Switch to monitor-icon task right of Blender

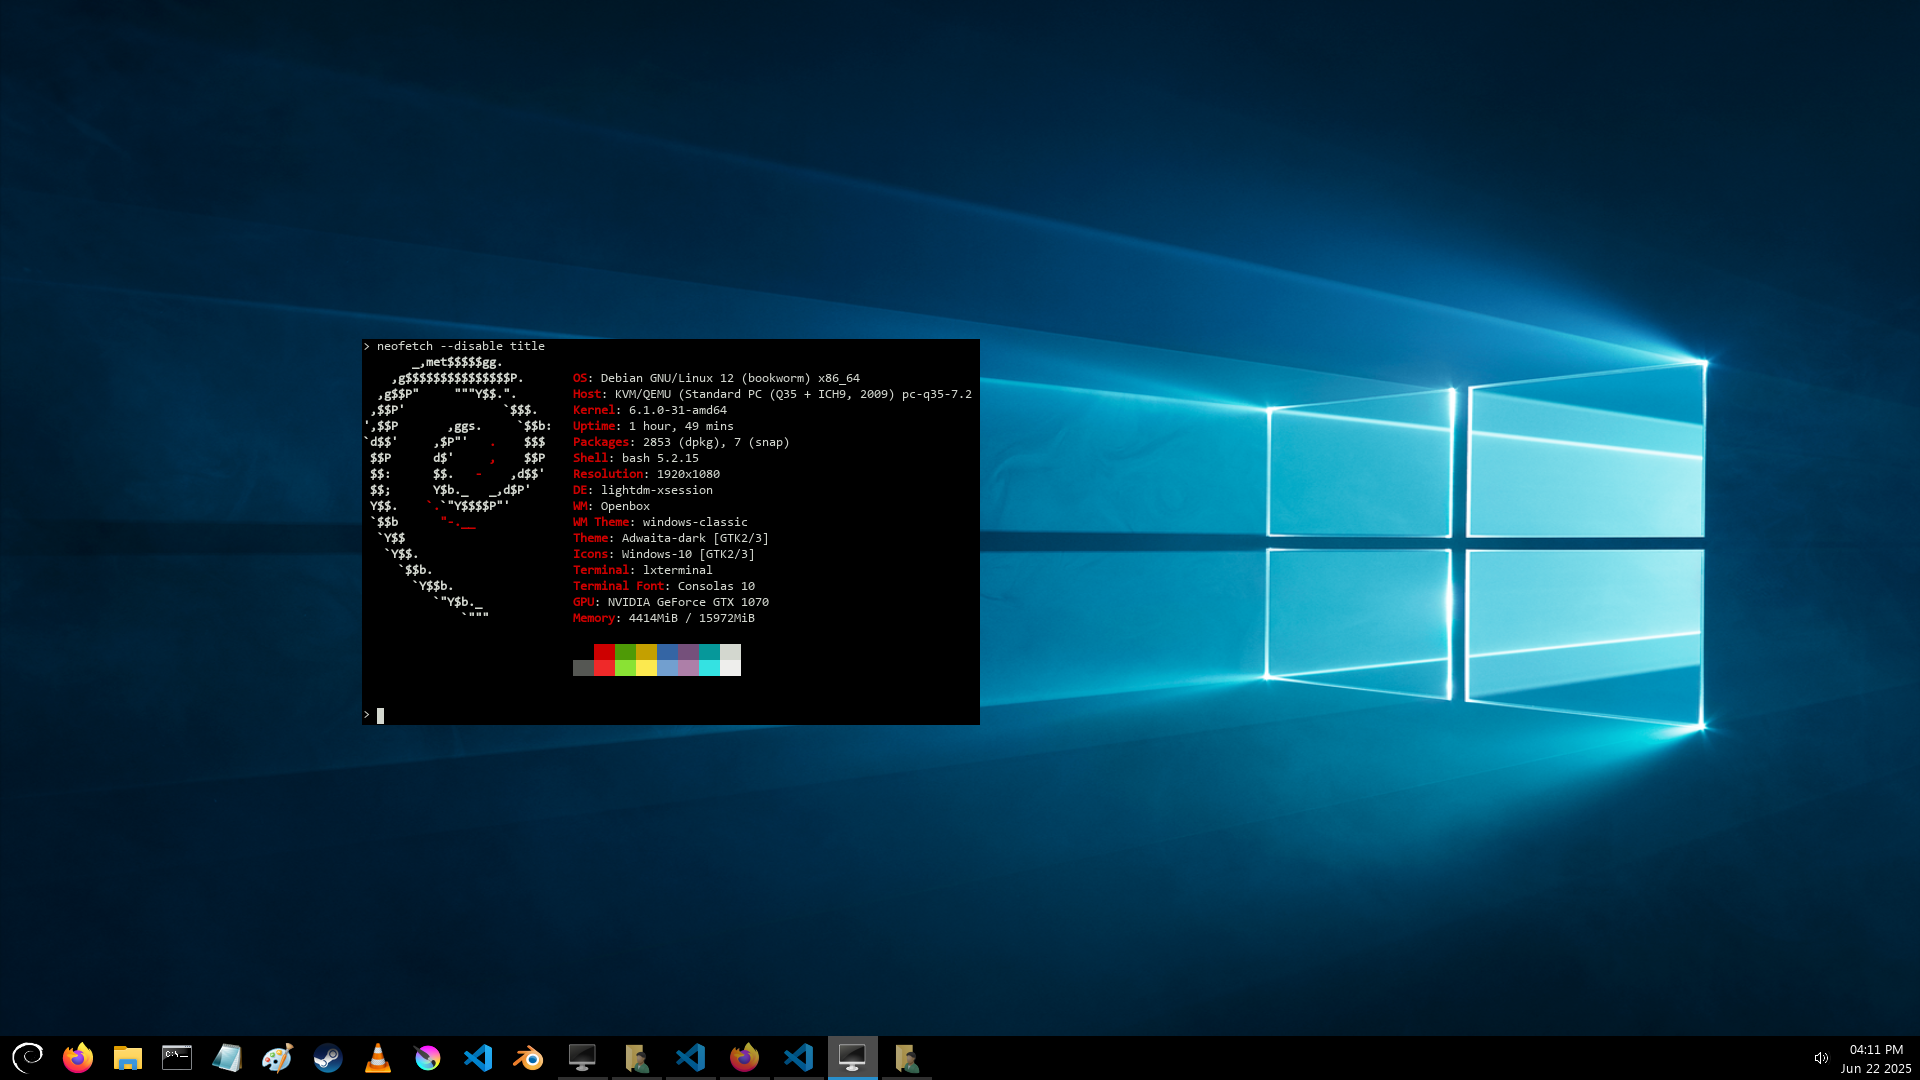(x=582, y=1057)
